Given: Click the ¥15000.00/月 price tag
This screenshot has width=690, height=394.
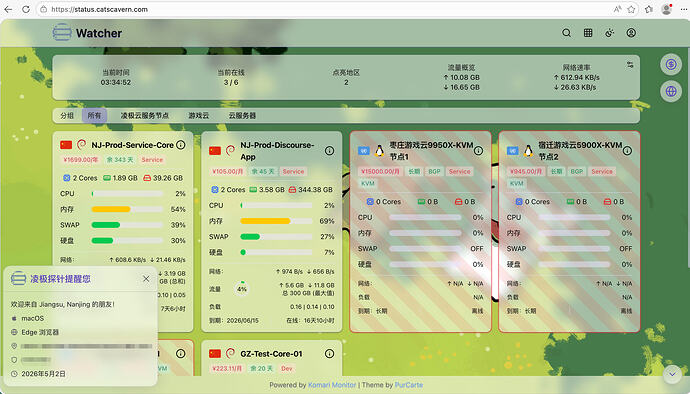Looking at the screenshot, I should [380, 172].
